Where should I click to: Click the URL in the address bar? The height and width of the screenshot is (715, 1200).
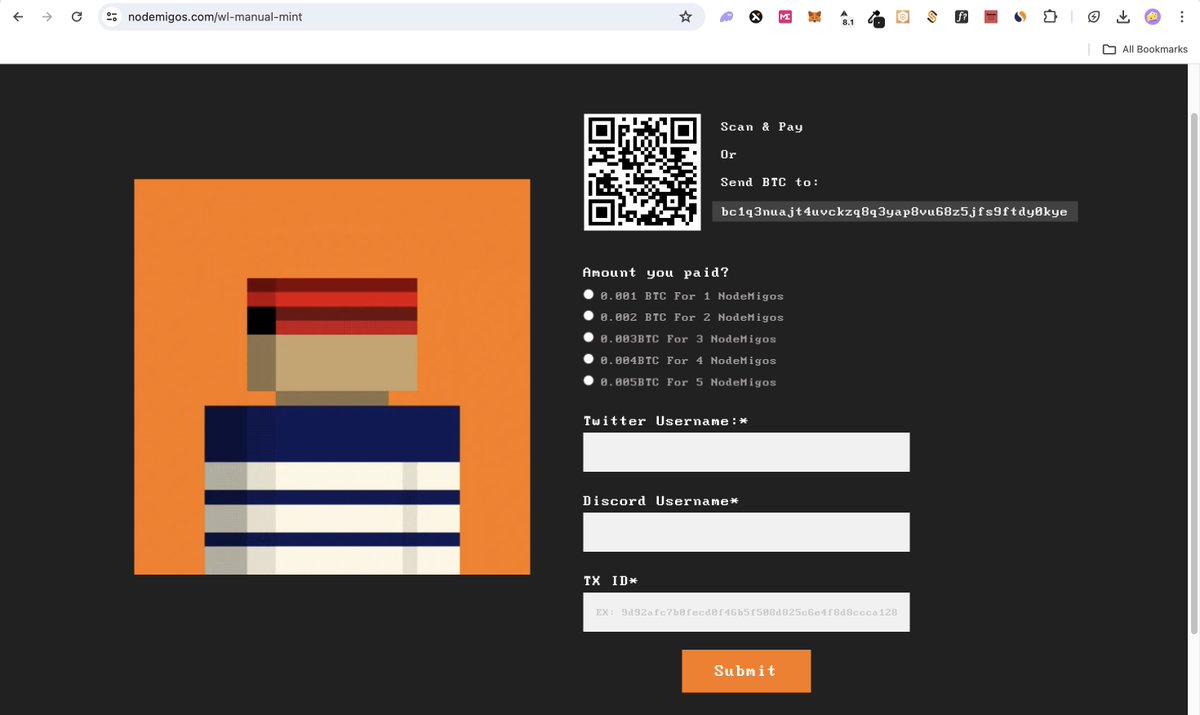point(215,17)
